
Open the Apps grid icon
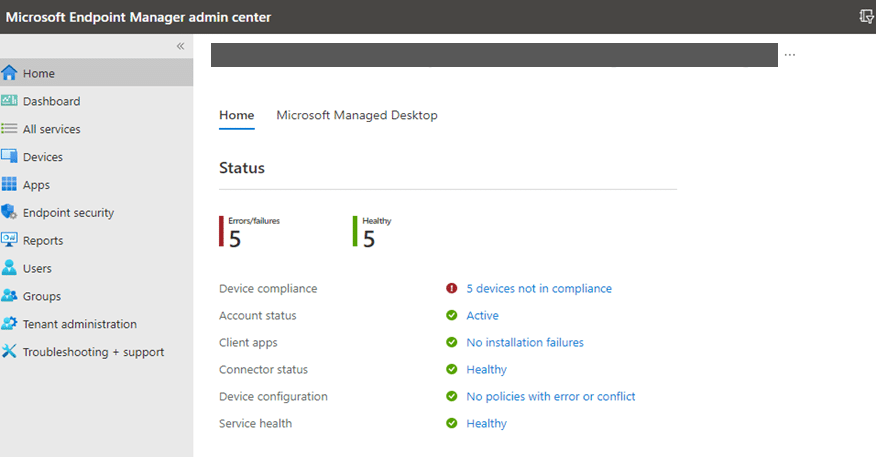(x=10, y=185)
